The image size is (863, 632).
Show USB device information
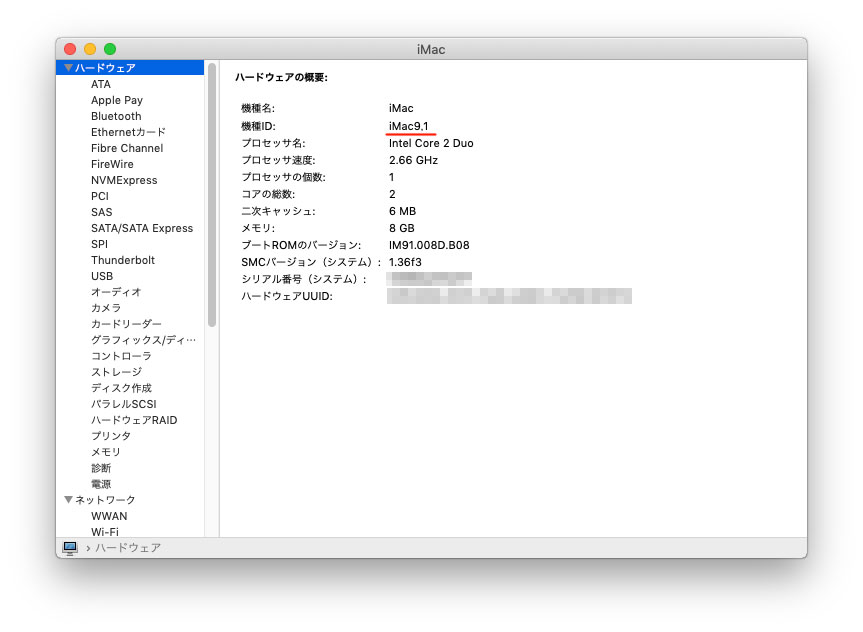102,276
